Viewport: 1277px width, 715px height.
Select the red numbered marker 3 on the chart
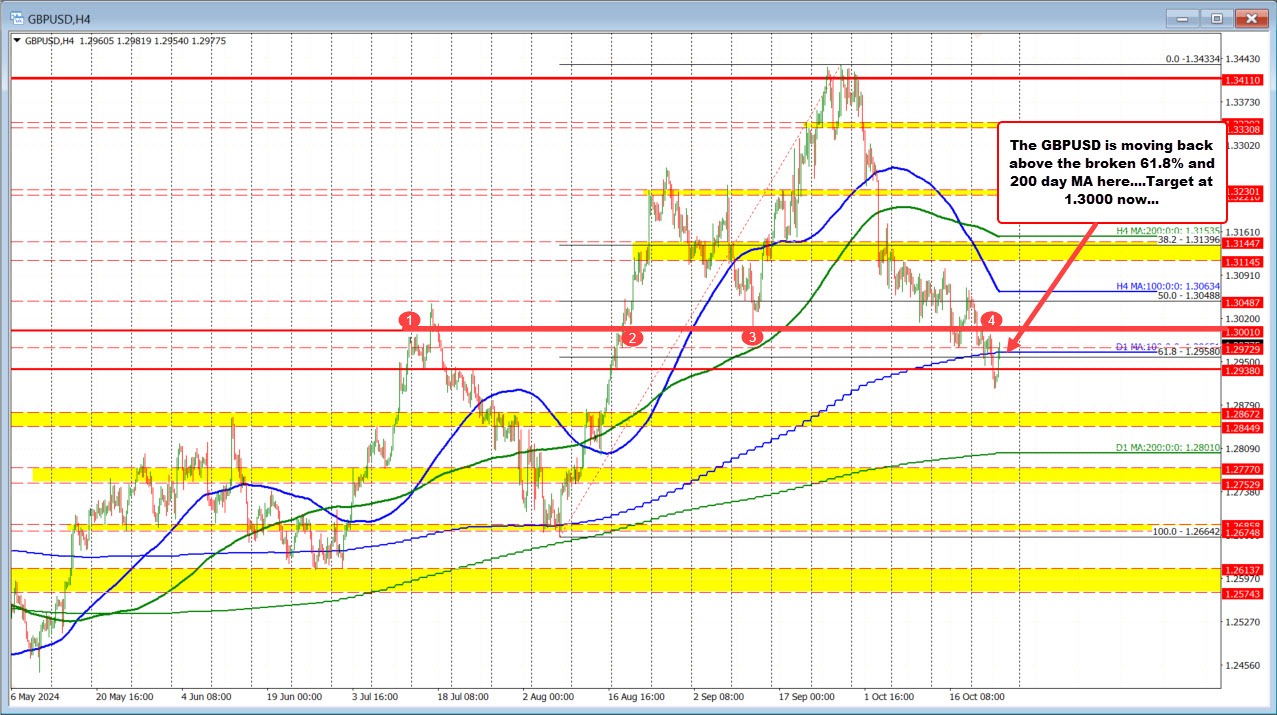tap(752, 339)
